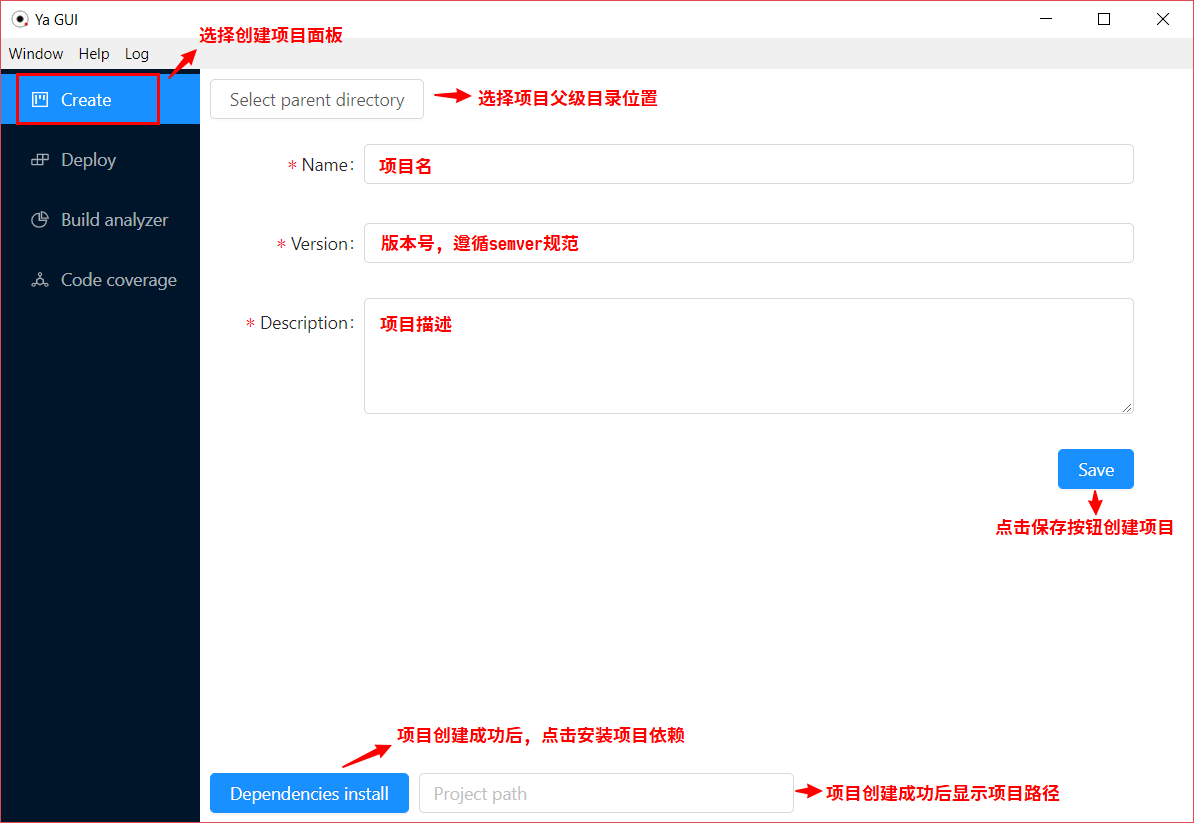The width and height of the screenshot is (1194, 823).
Task: Minimize the Ya GUI window
Action: coord(1046,19)
